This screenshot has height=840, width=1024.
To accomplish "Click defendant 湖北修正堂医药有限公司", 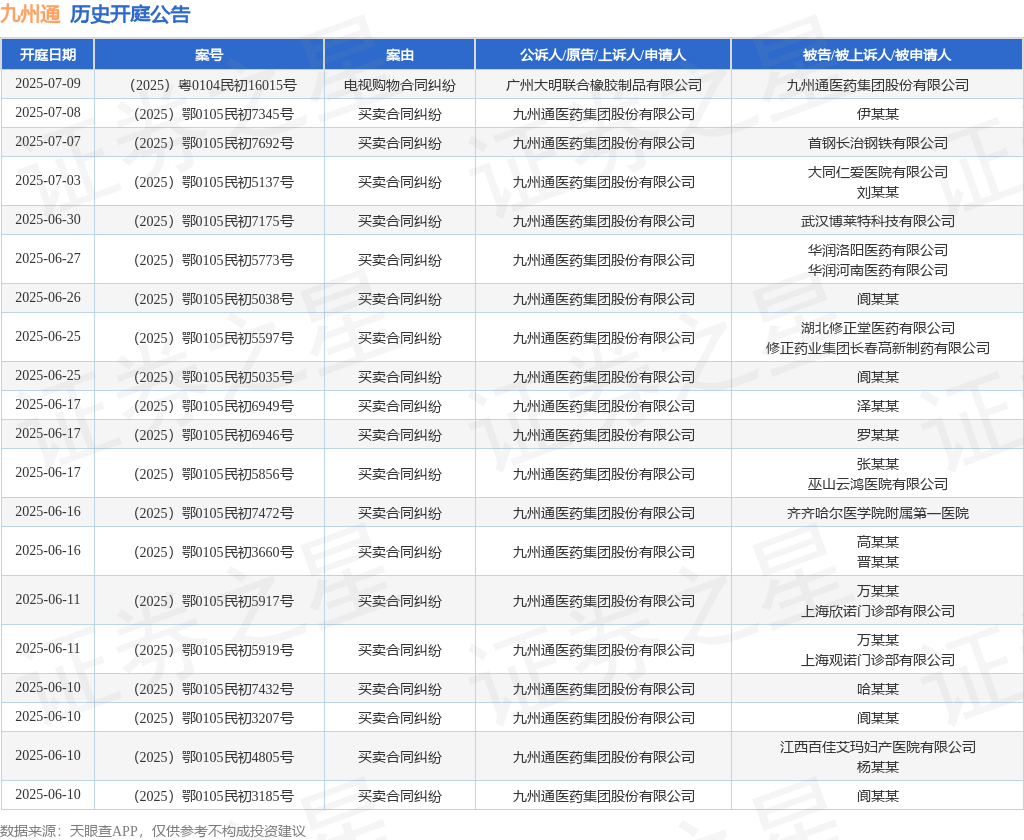I will [x=878, y=328].
